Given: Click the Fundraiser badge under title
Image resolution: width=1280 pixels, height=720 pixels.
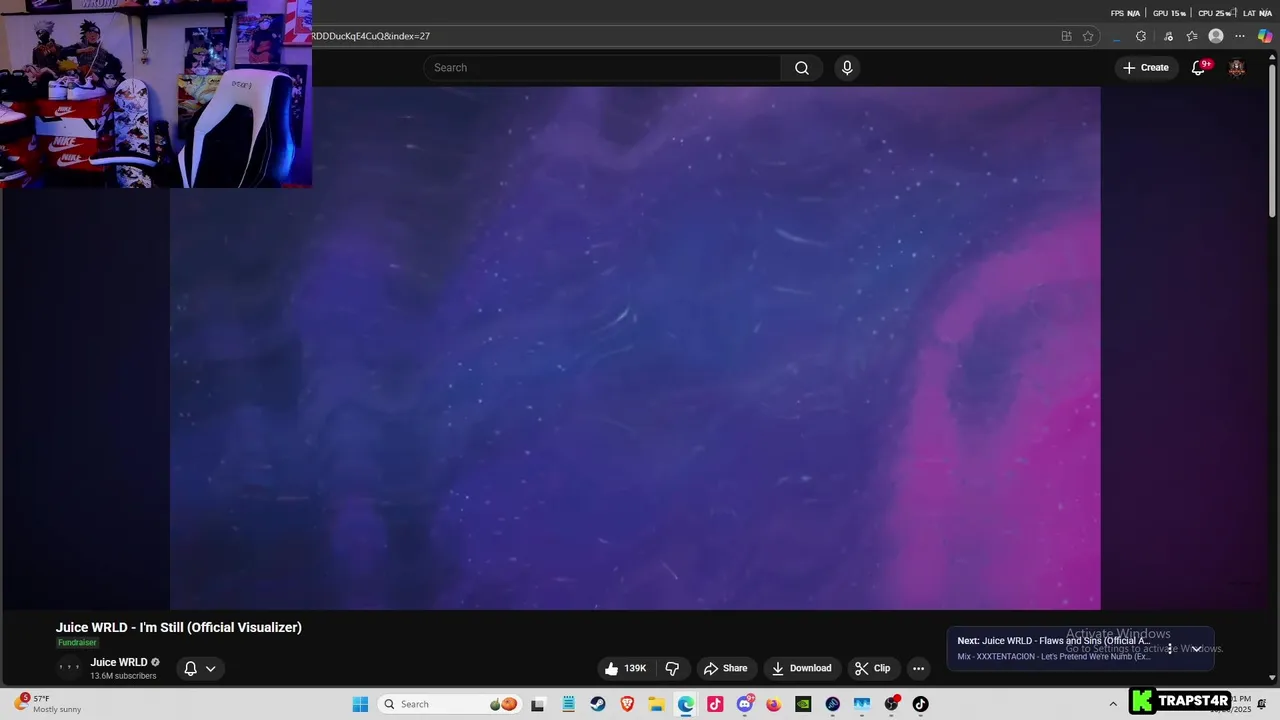Looking at the screenshot, I should click(77, 643).
